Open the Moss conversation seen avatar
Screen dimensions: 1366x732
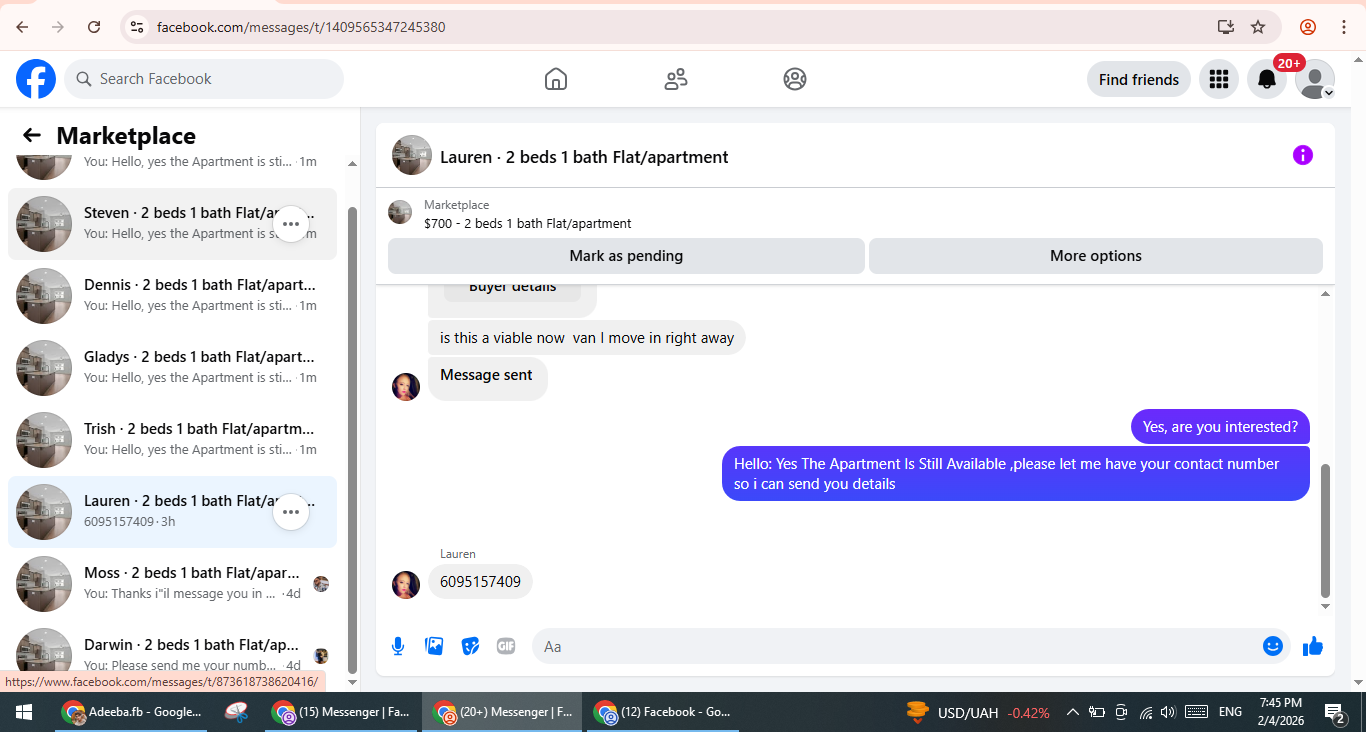click(x=321, y=584)
